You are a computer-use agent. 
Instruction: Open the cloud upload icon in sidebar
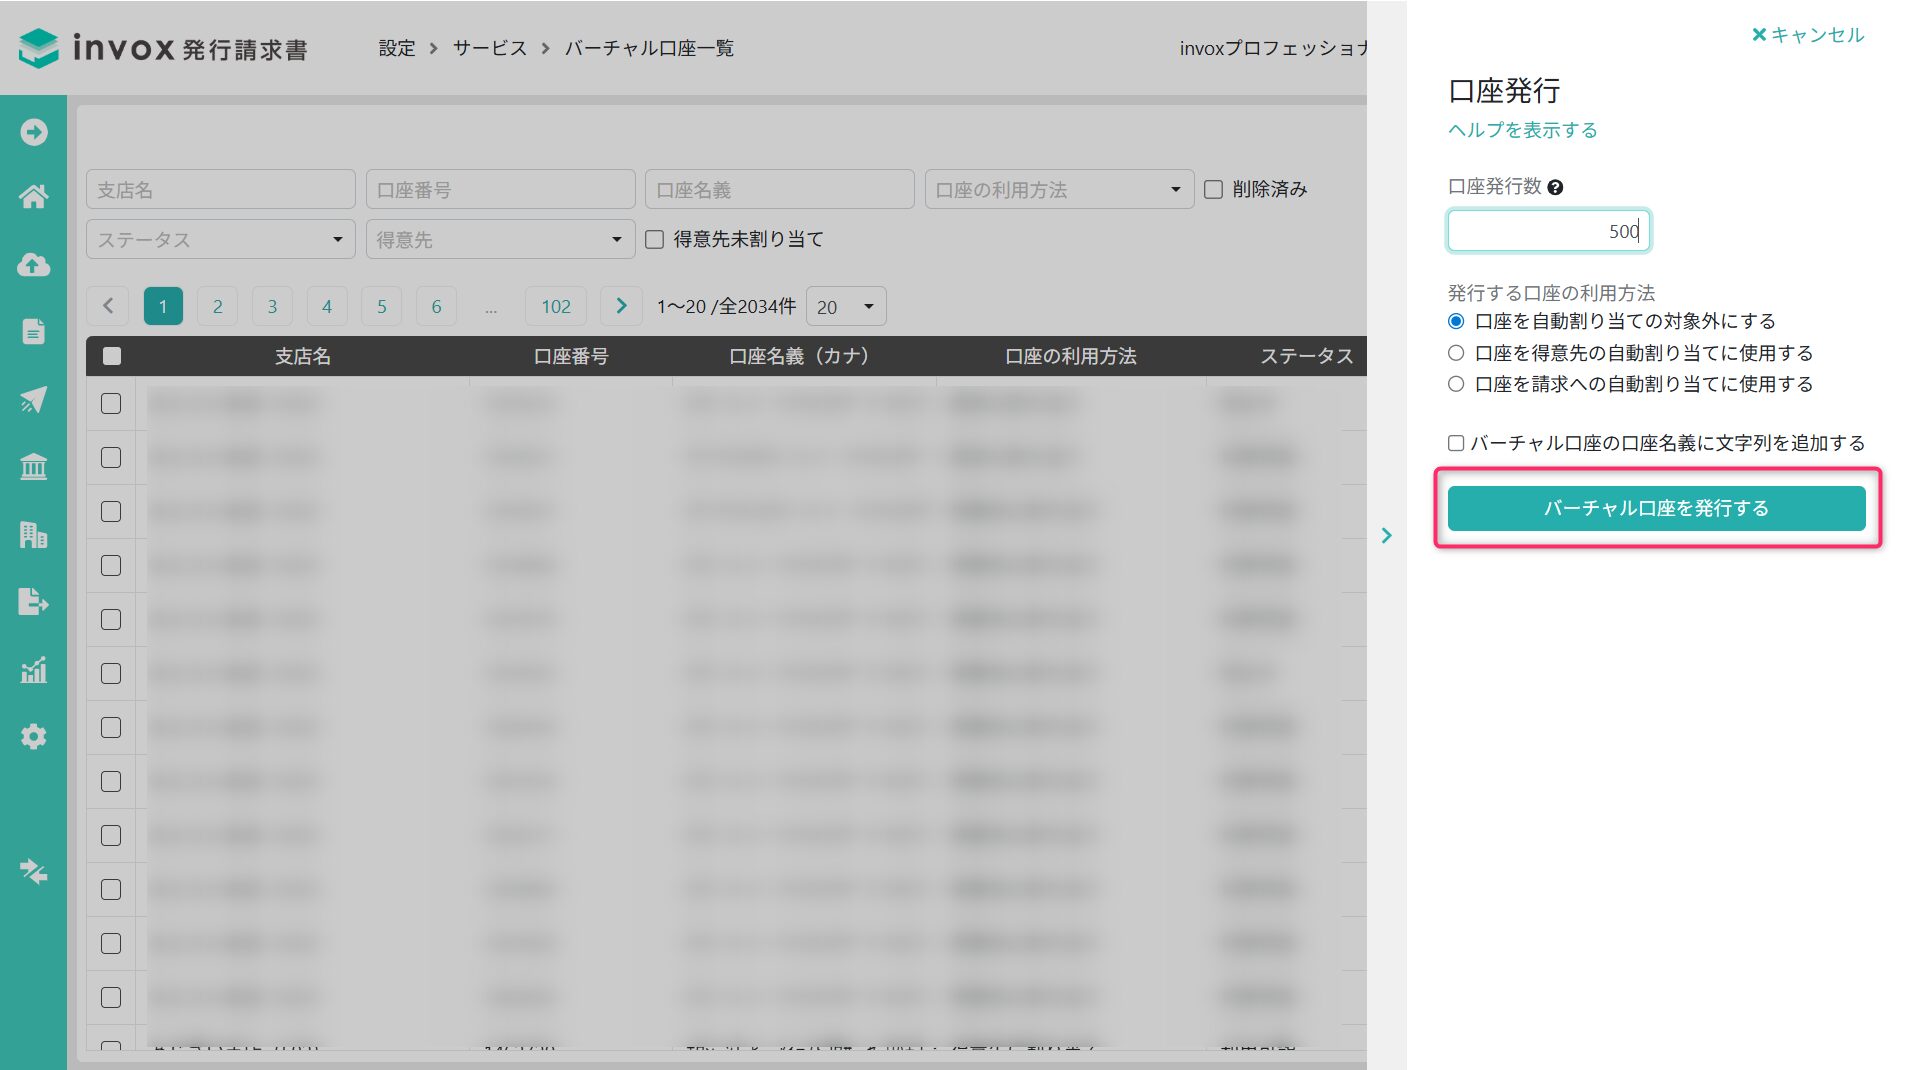(33, 265)
